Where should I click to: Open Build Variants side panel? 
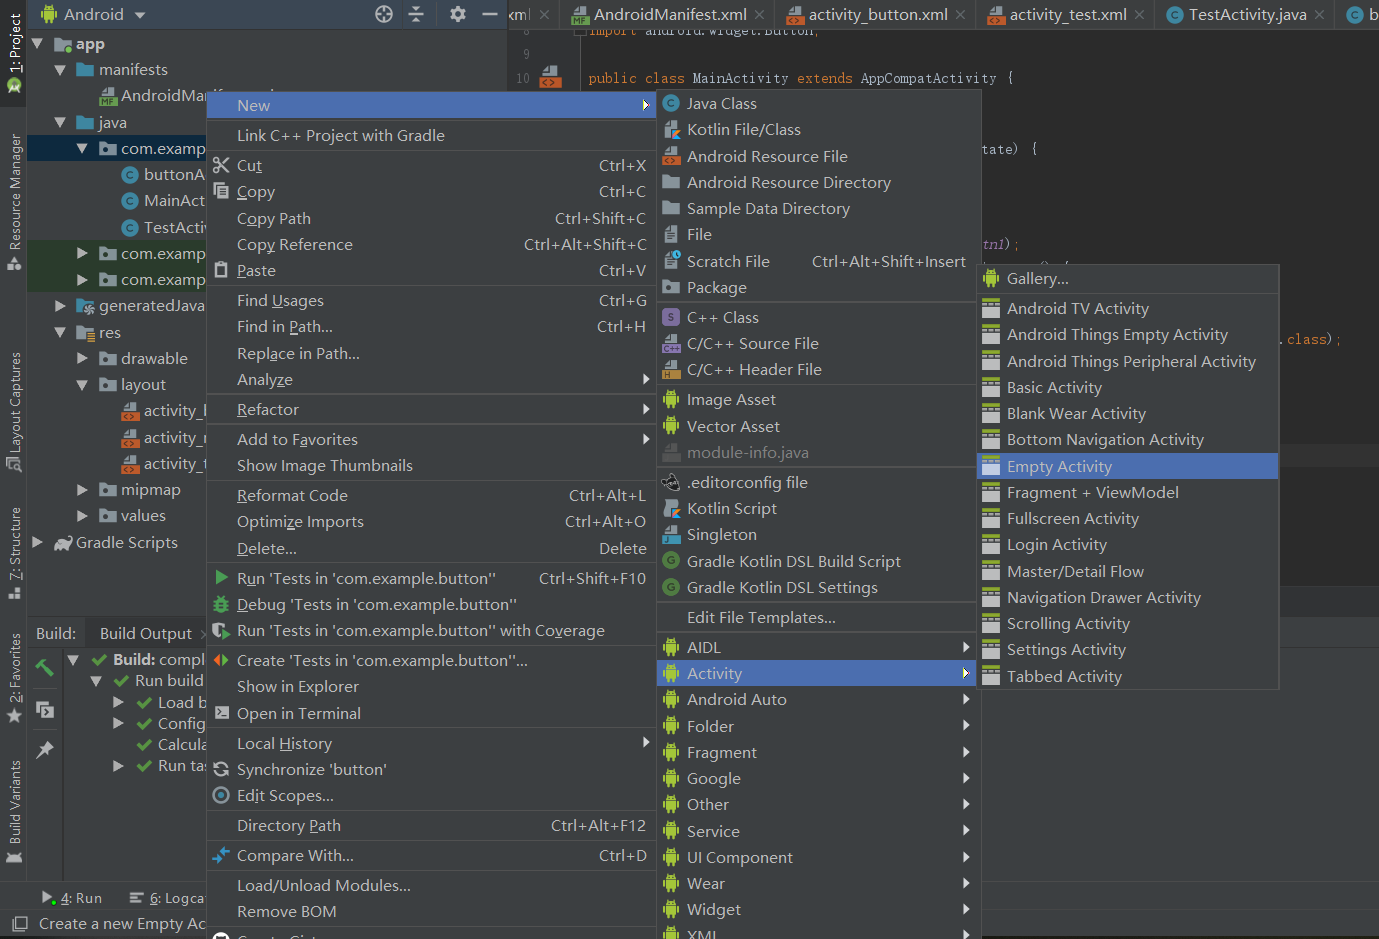[14, 811]
